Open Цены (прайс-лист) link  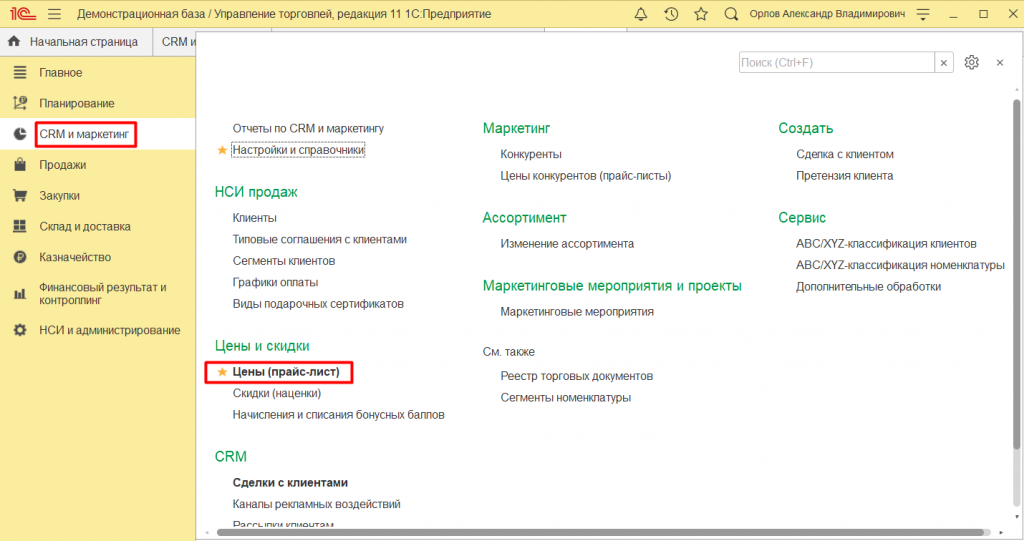286,372
